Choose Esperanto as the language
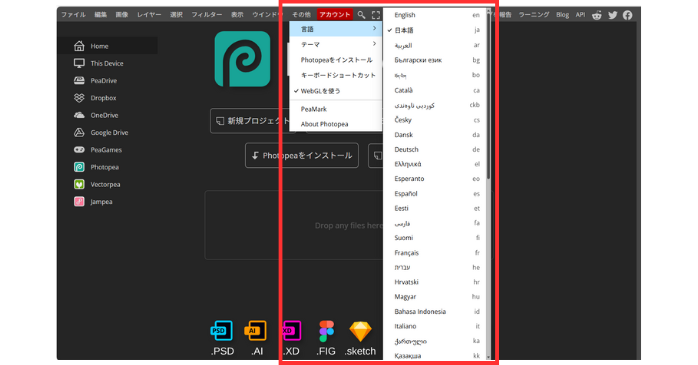 tap(434, 179)
